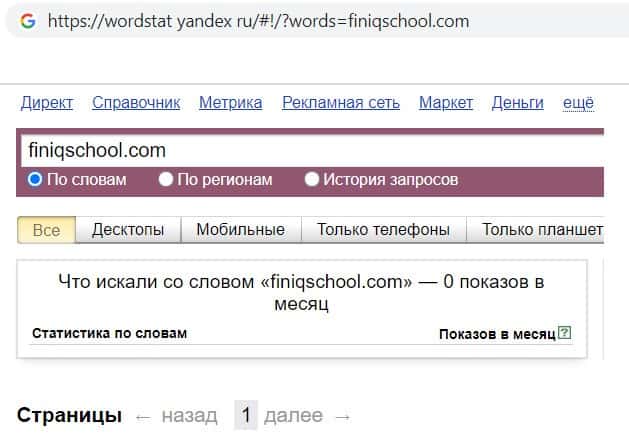This screenshot has height=434, width=629.
Task: Switch to the Только телефоны tab
Action: click(x=383, y=230)
